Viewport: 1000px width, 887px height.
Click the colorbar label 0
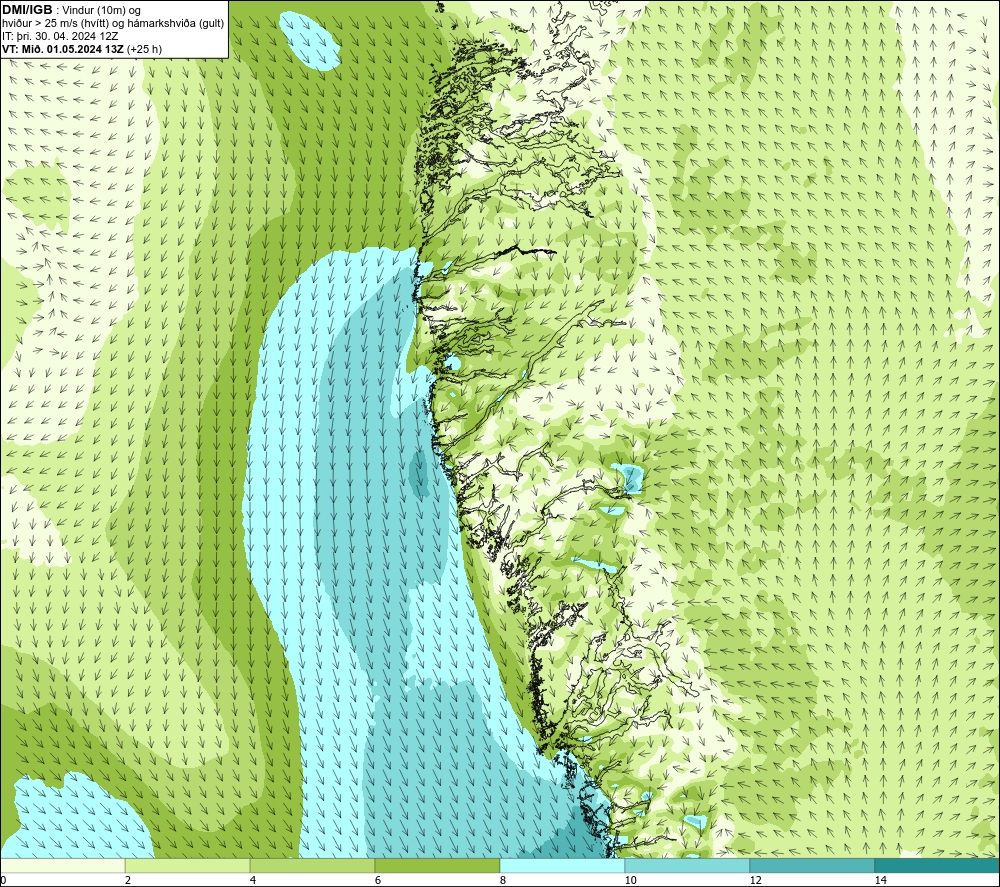tap(4, 880)
